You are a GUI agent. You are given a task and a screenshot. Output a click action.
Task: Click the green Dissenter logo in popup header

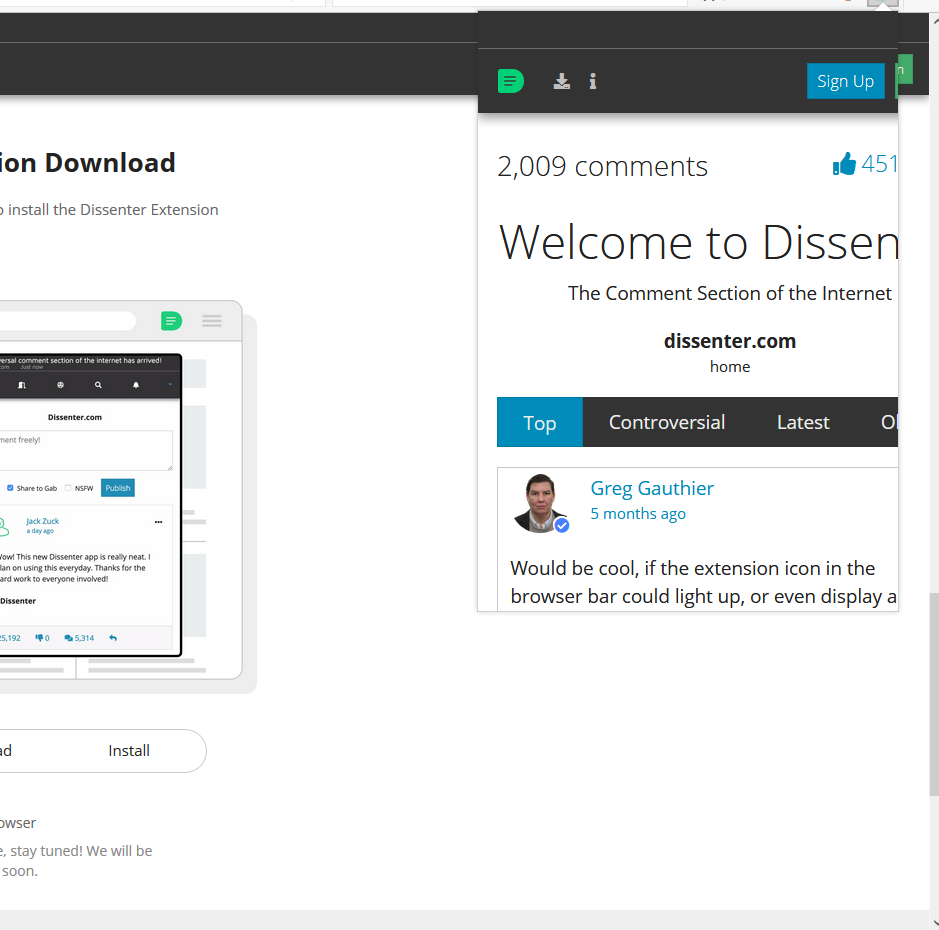click(x=510, y=81)
